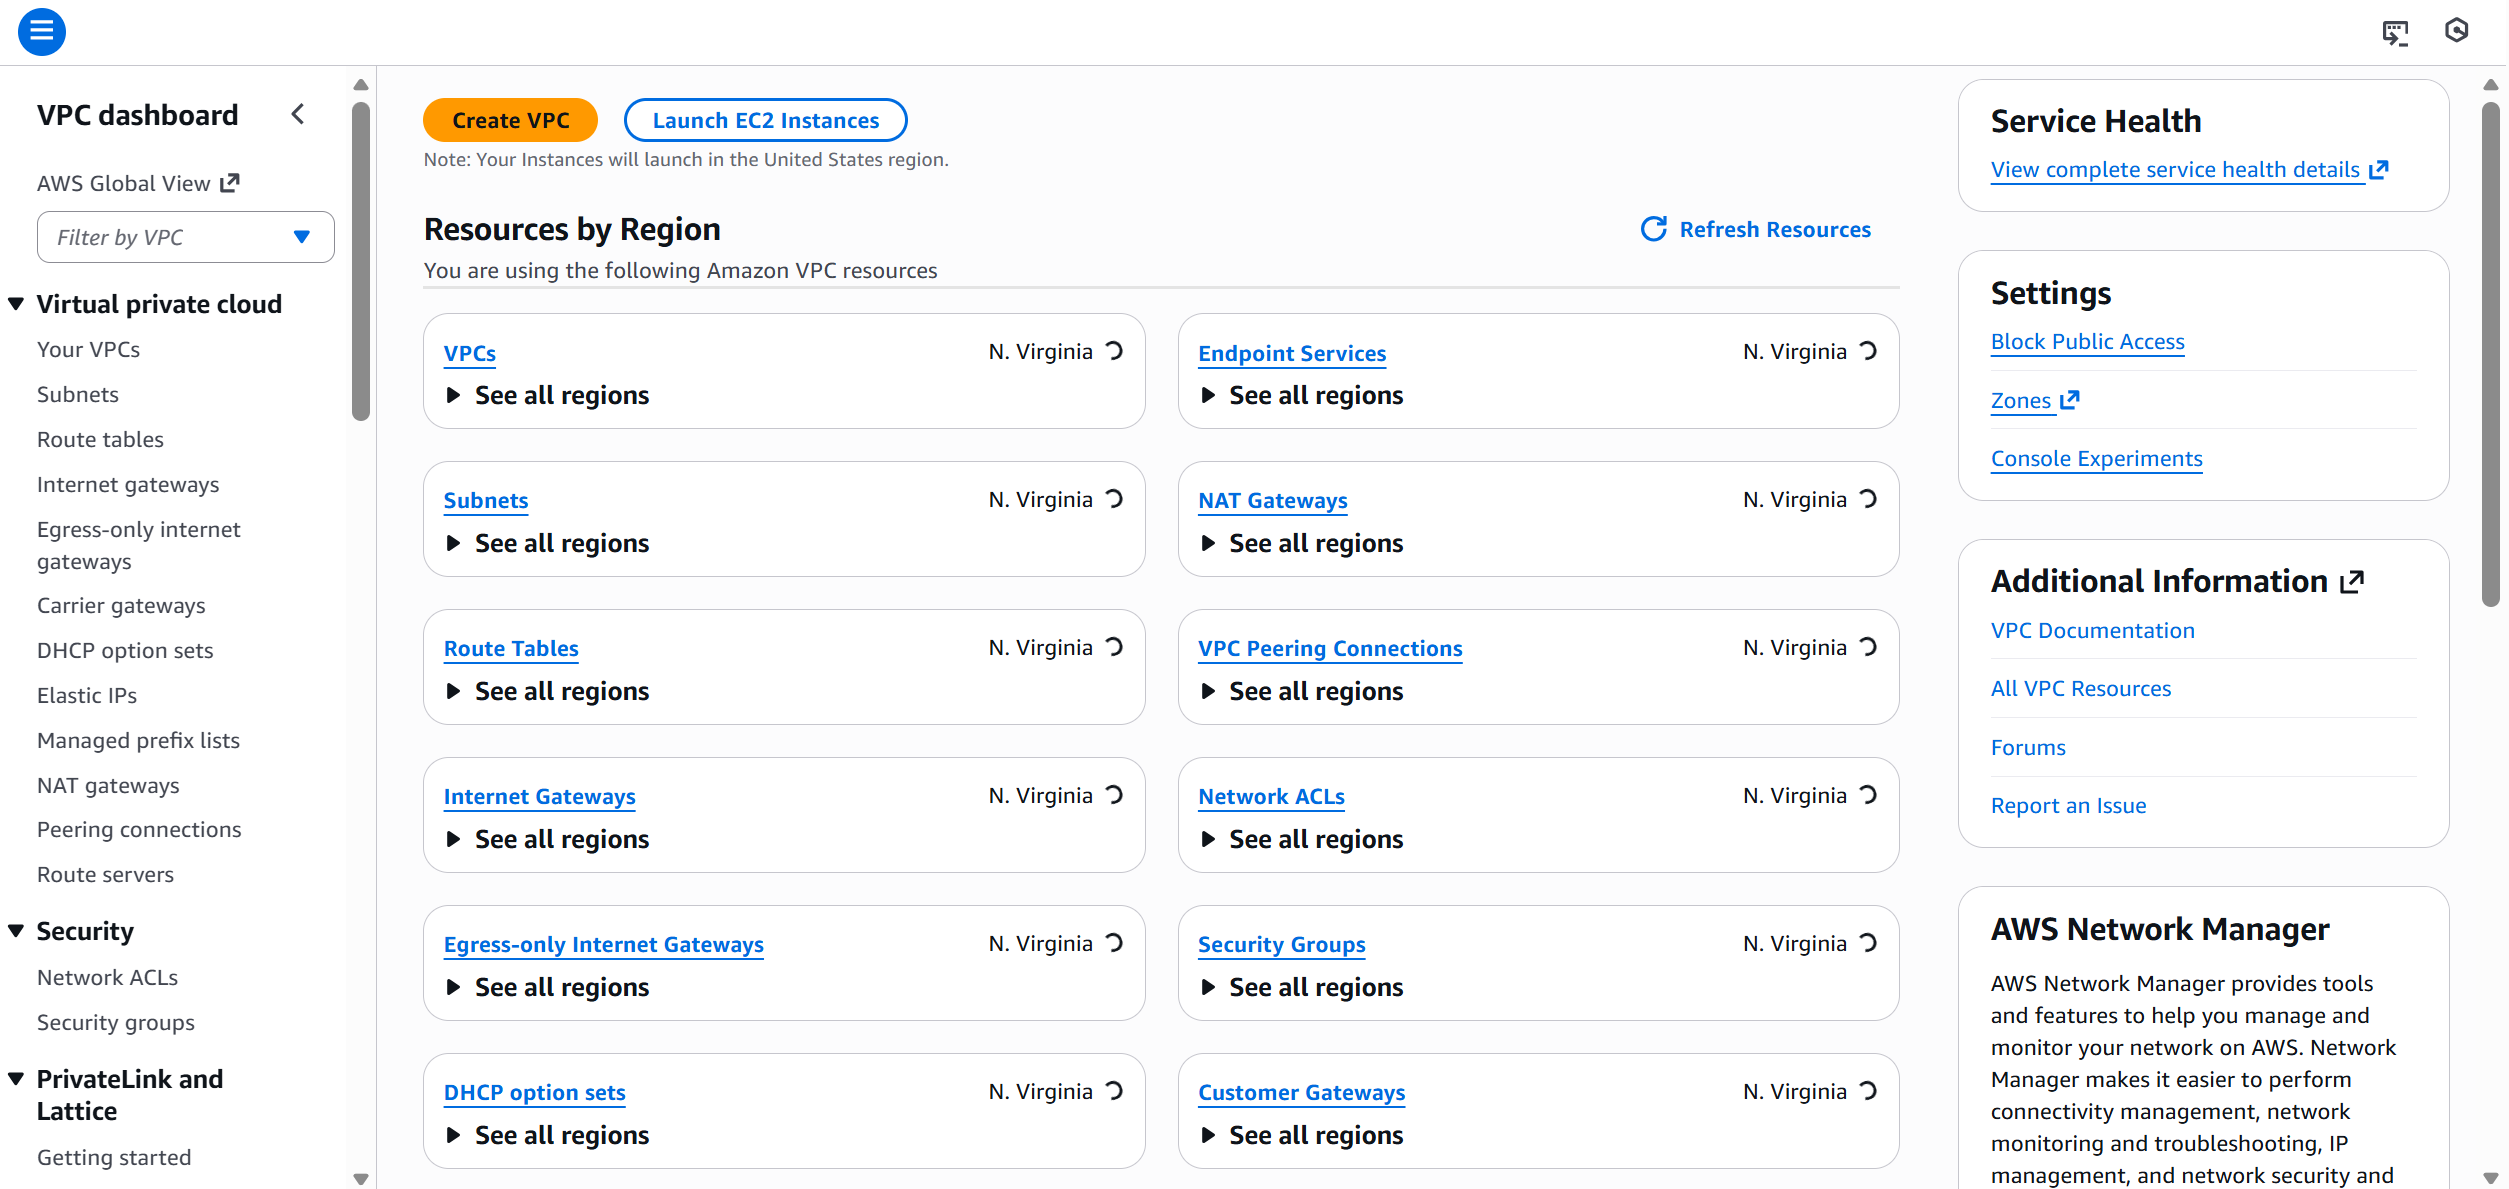This screenshot has width=2509, height=1189.
Task: Click the sidebar scrollbar thumb
Action: (x=361, y=261)
